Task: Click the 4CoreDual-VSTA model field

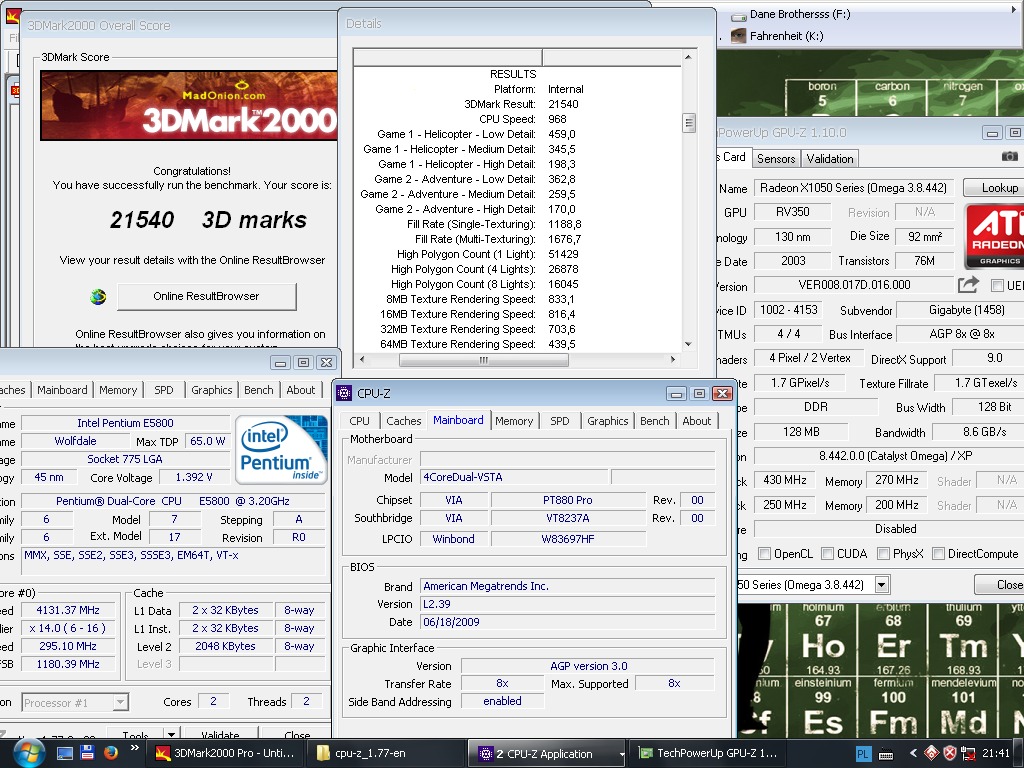Action: [514, 477]
